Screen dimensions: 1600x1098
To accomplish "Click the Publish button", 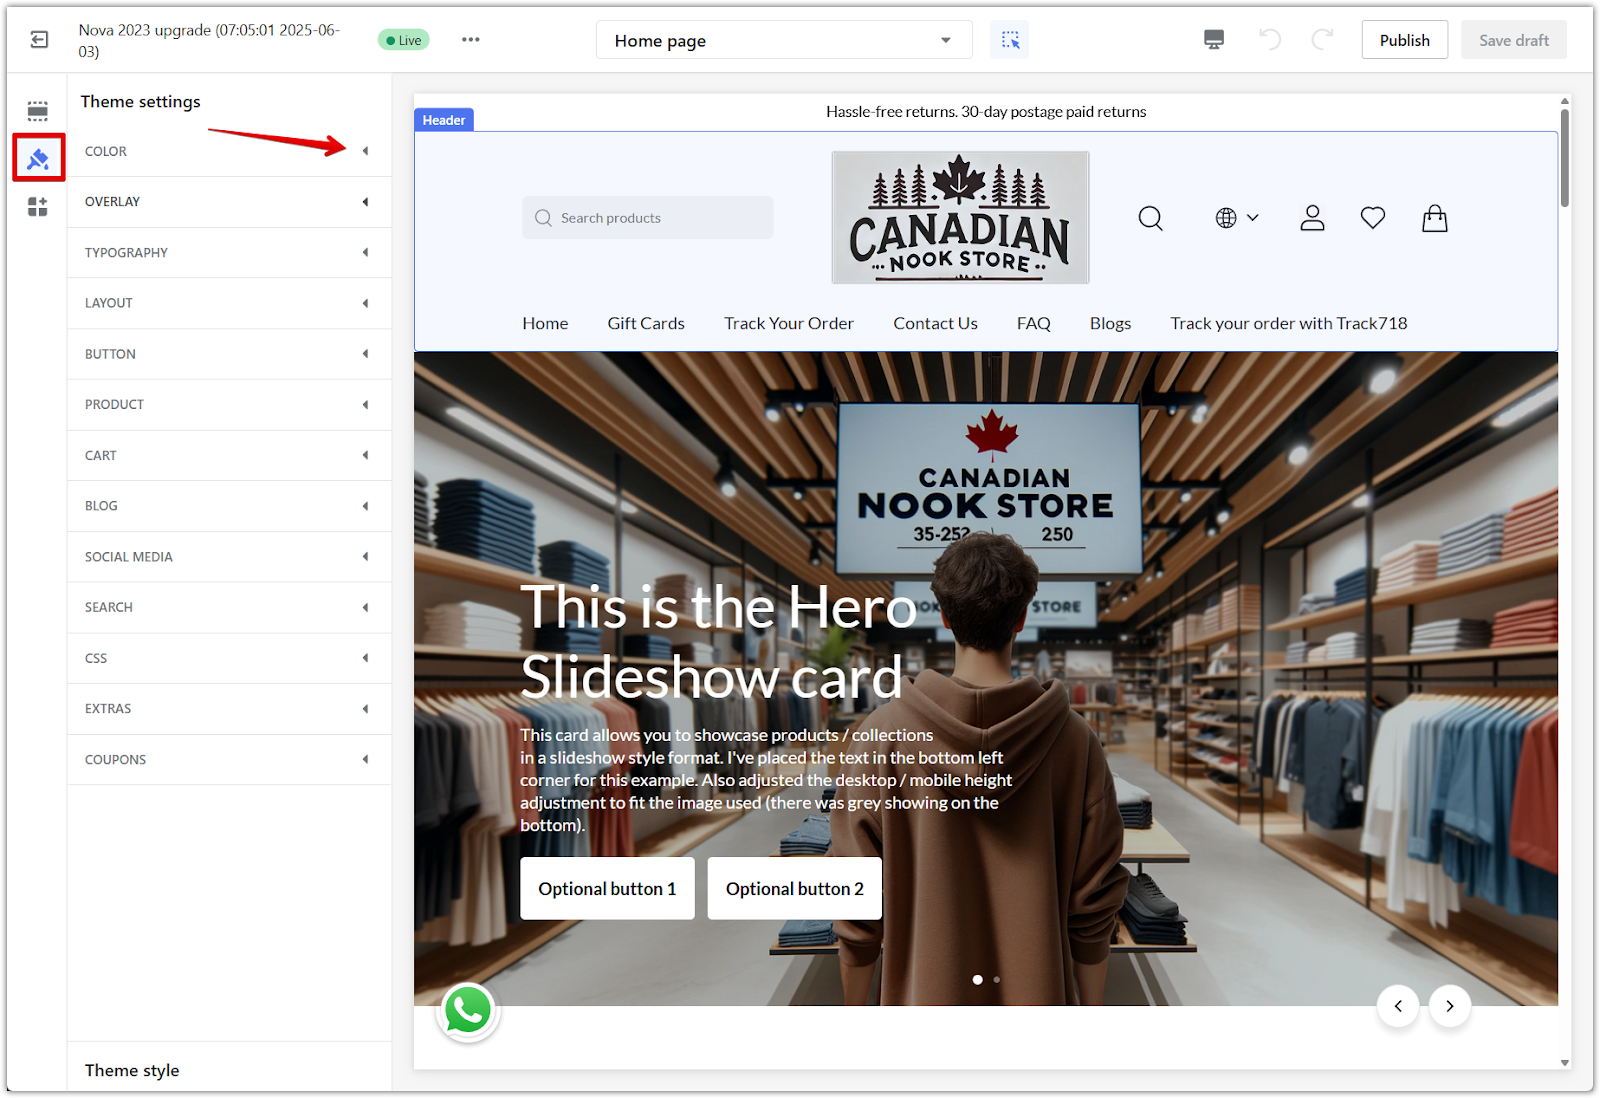I will coord(1405,40).
